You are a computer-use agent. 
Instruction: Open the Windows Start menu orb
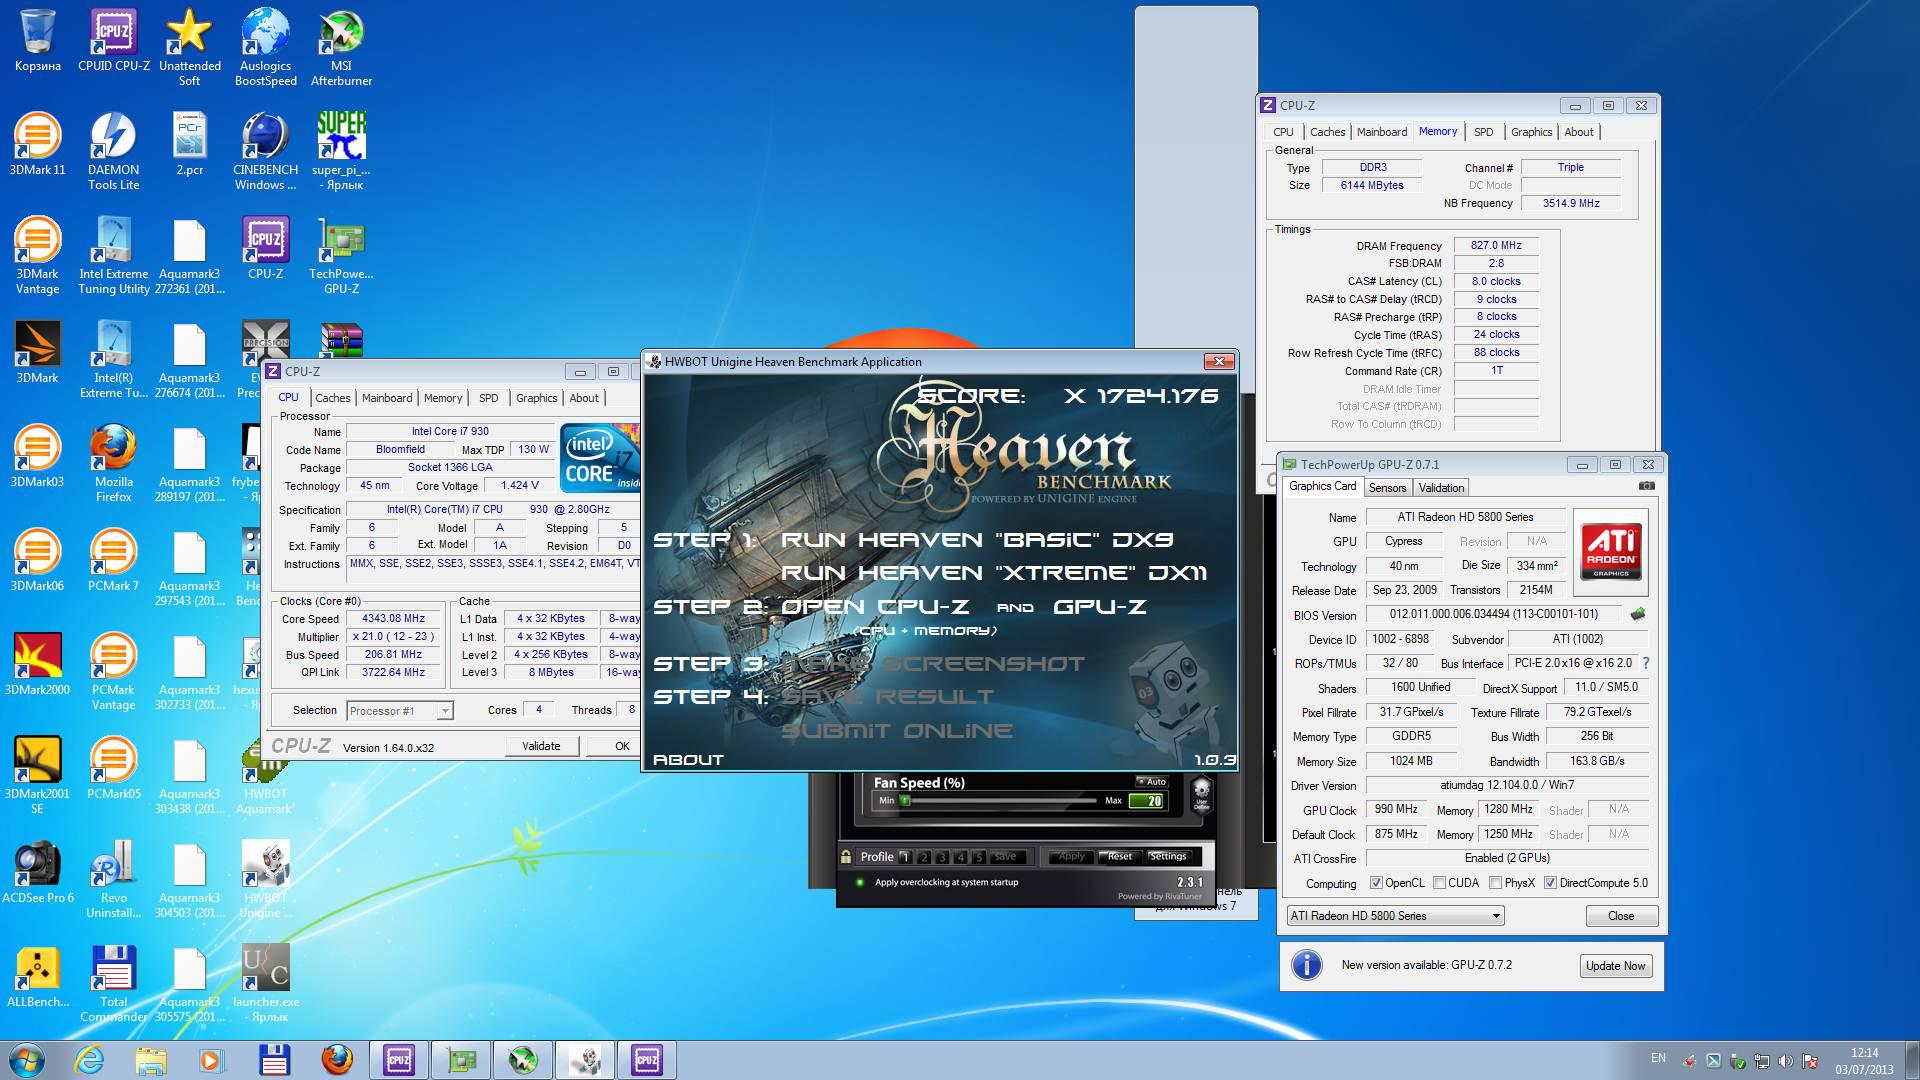click(26, 1060)
